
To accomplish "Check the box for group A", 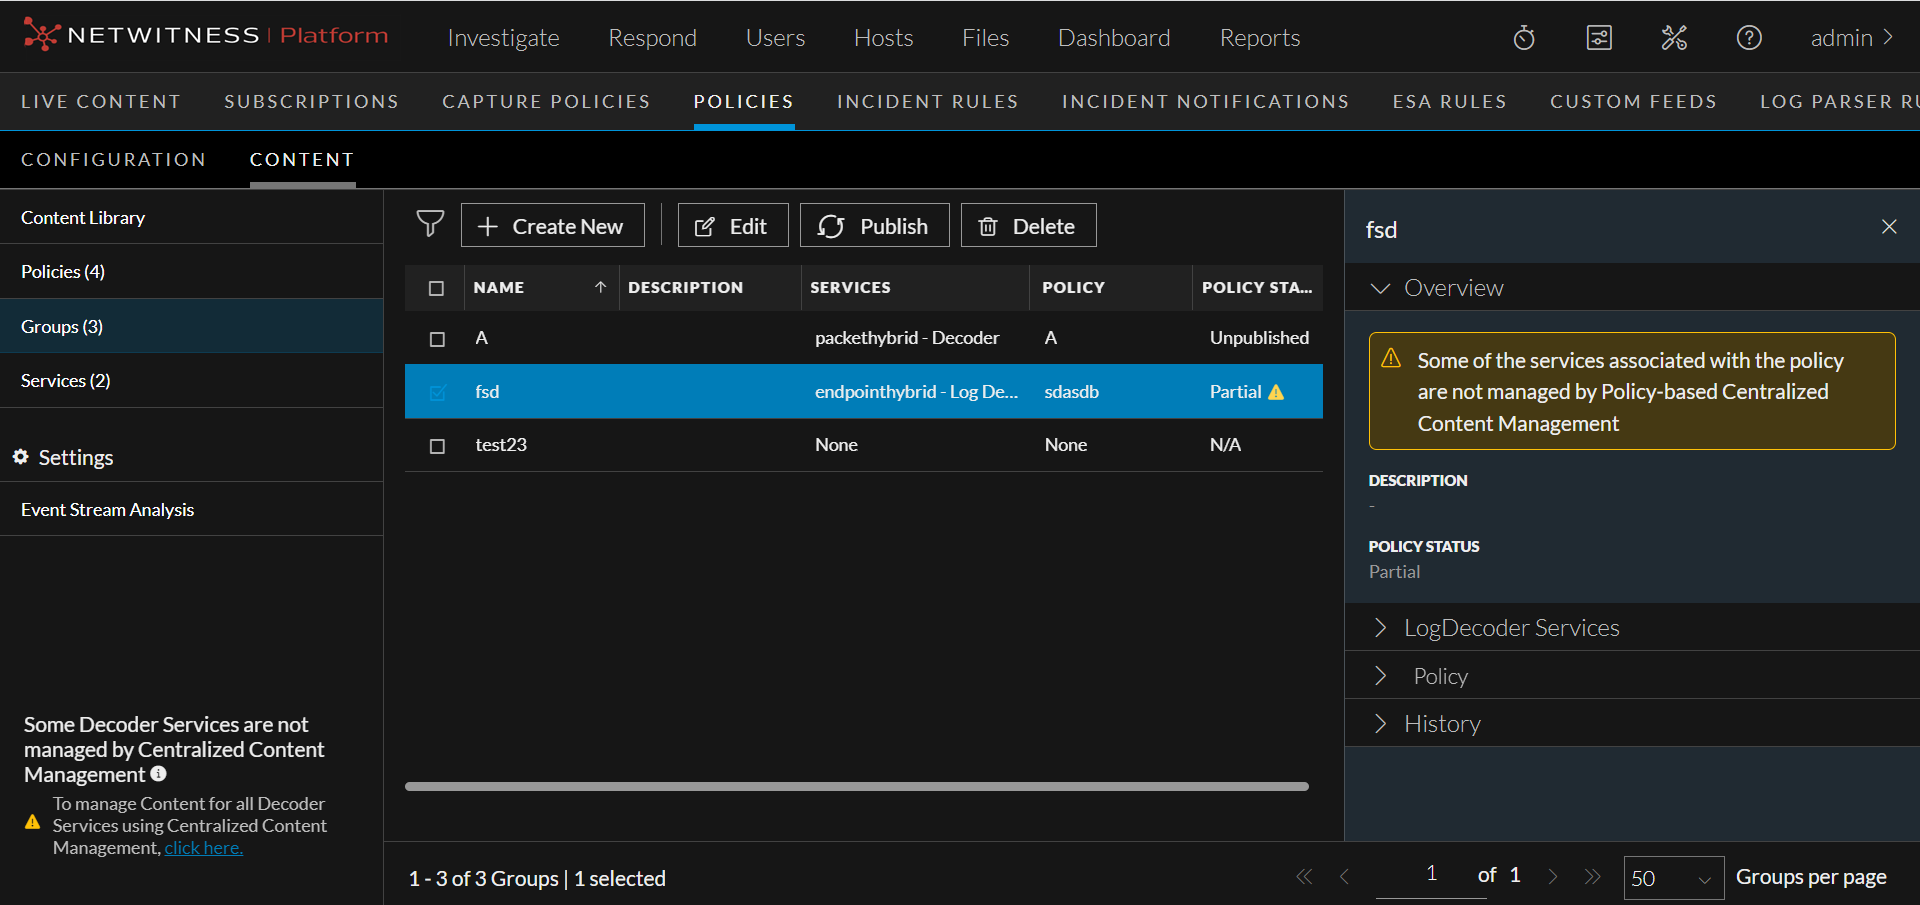I will point(437,339).
